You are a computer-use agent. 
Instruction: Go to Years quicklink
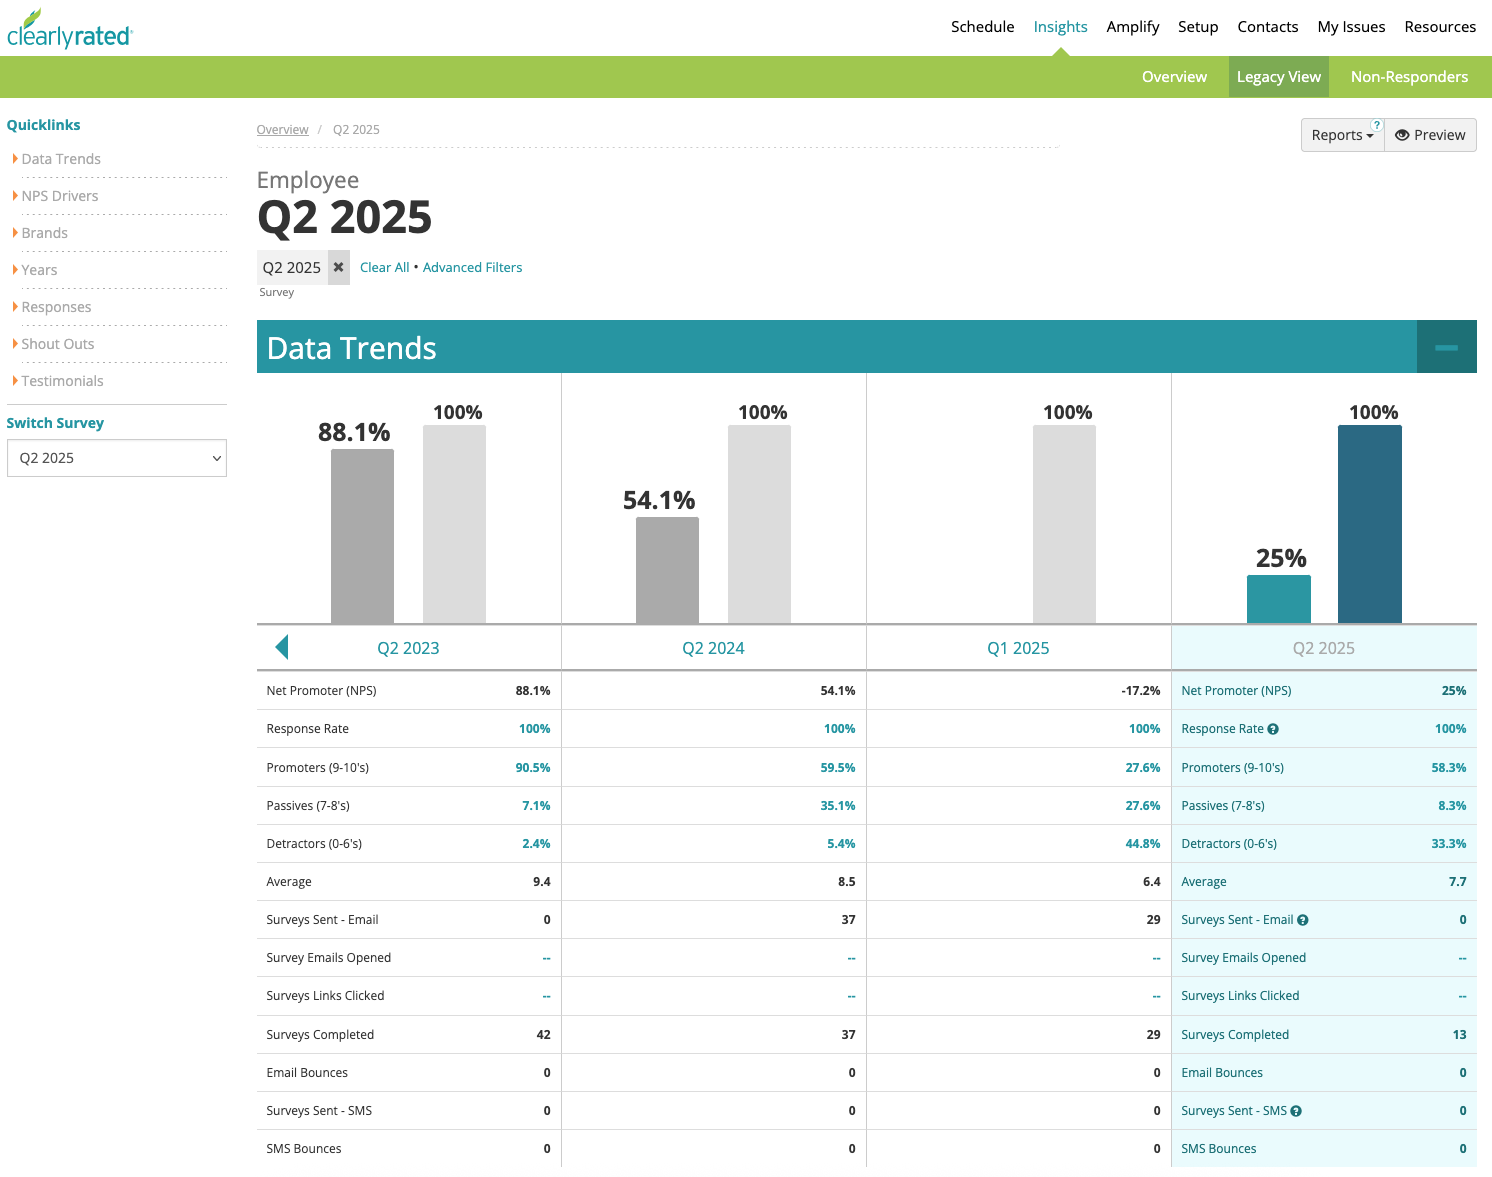(40, 270)
